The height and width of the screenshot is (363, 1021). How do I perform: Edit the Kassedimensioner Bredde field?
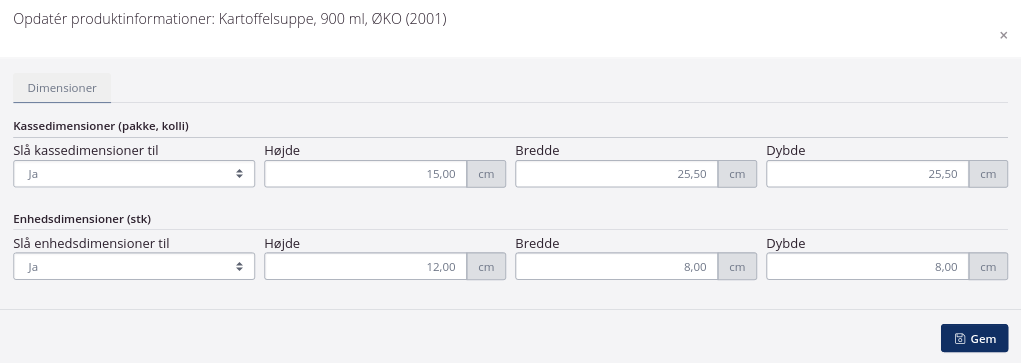617,174
